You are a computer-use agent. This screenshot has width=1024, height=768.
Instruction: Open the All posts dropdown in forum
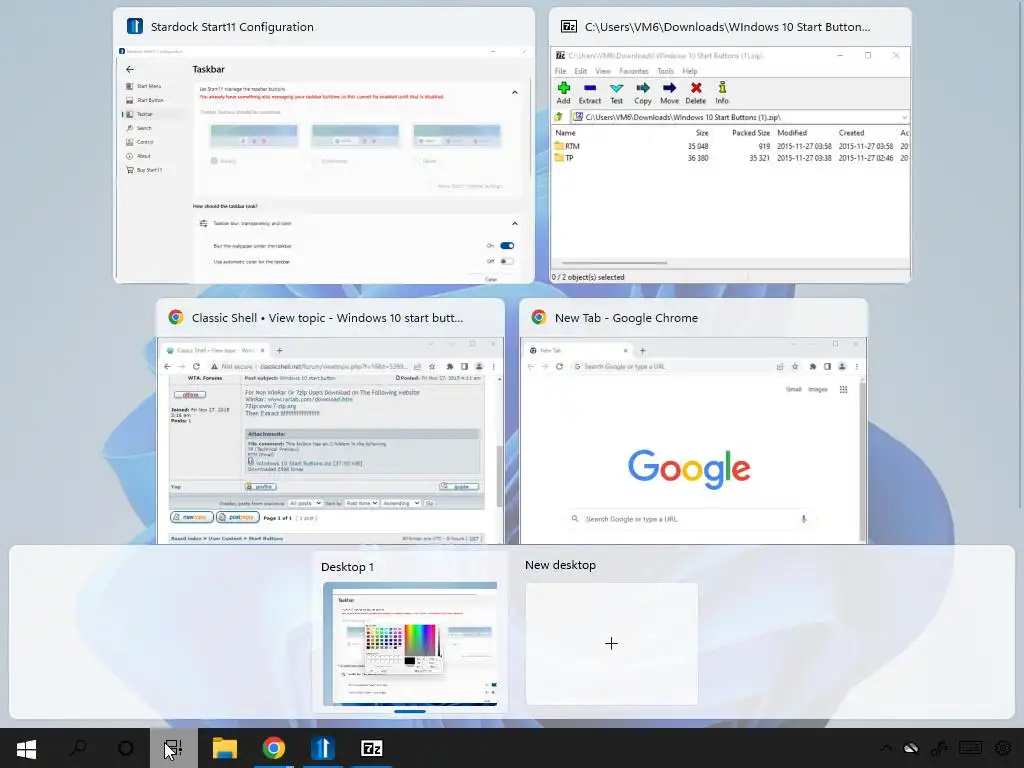click(x=306, y=504)
